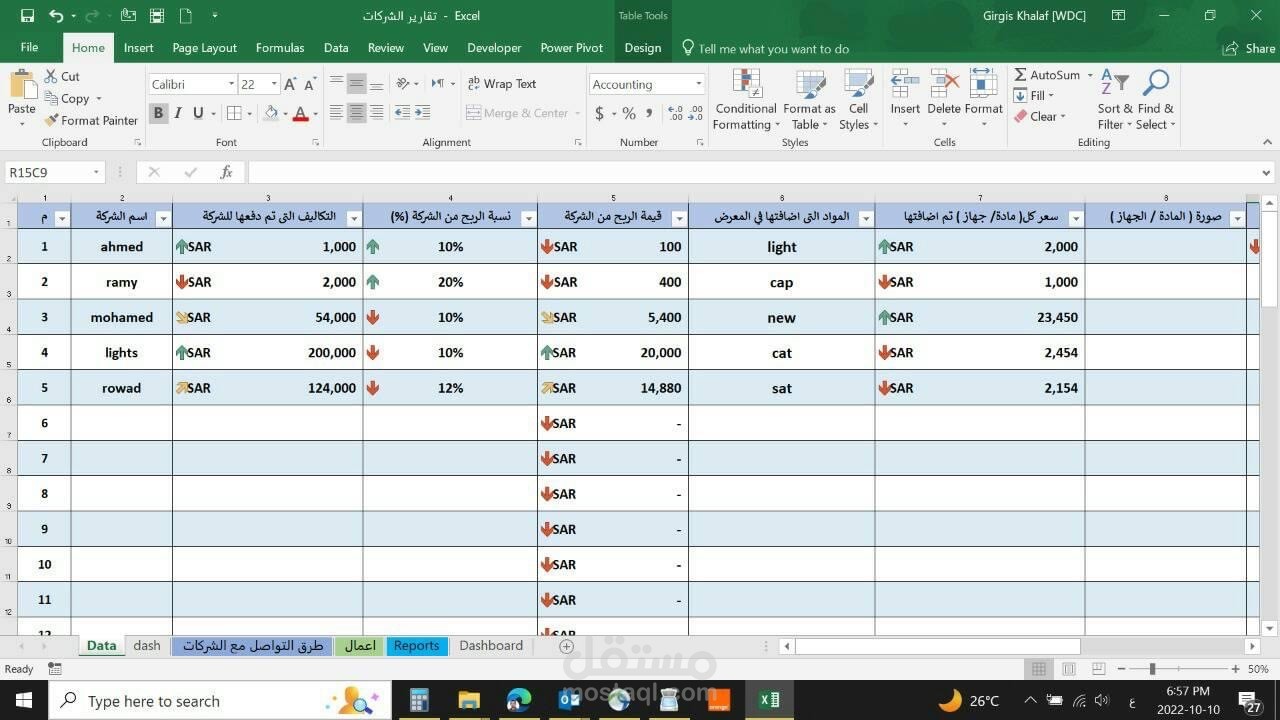Open the Format cells menu
The height and width of the screenshot is (720, 1280).
click(983, 100)
